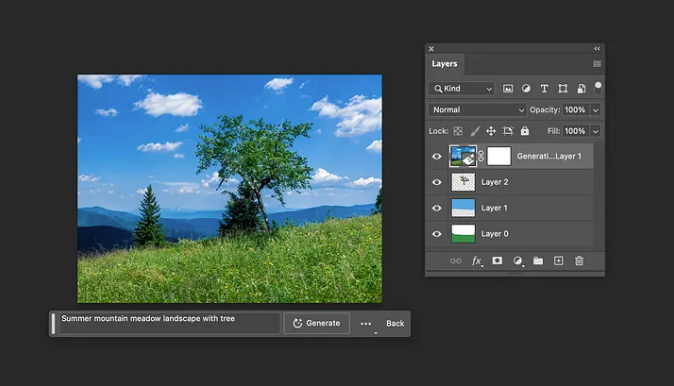Select the Layer 2 tree thumbnail
The width and height of the screenshot is (674, 386).
click(x=463, y=182)
